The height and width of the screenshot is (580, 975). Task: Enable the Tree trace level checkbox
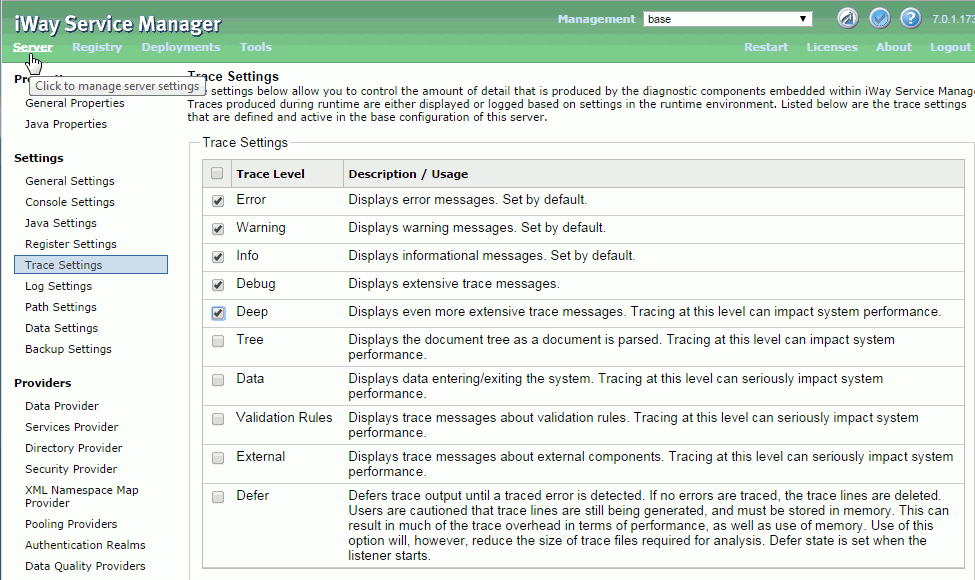[x=218, y=341]
